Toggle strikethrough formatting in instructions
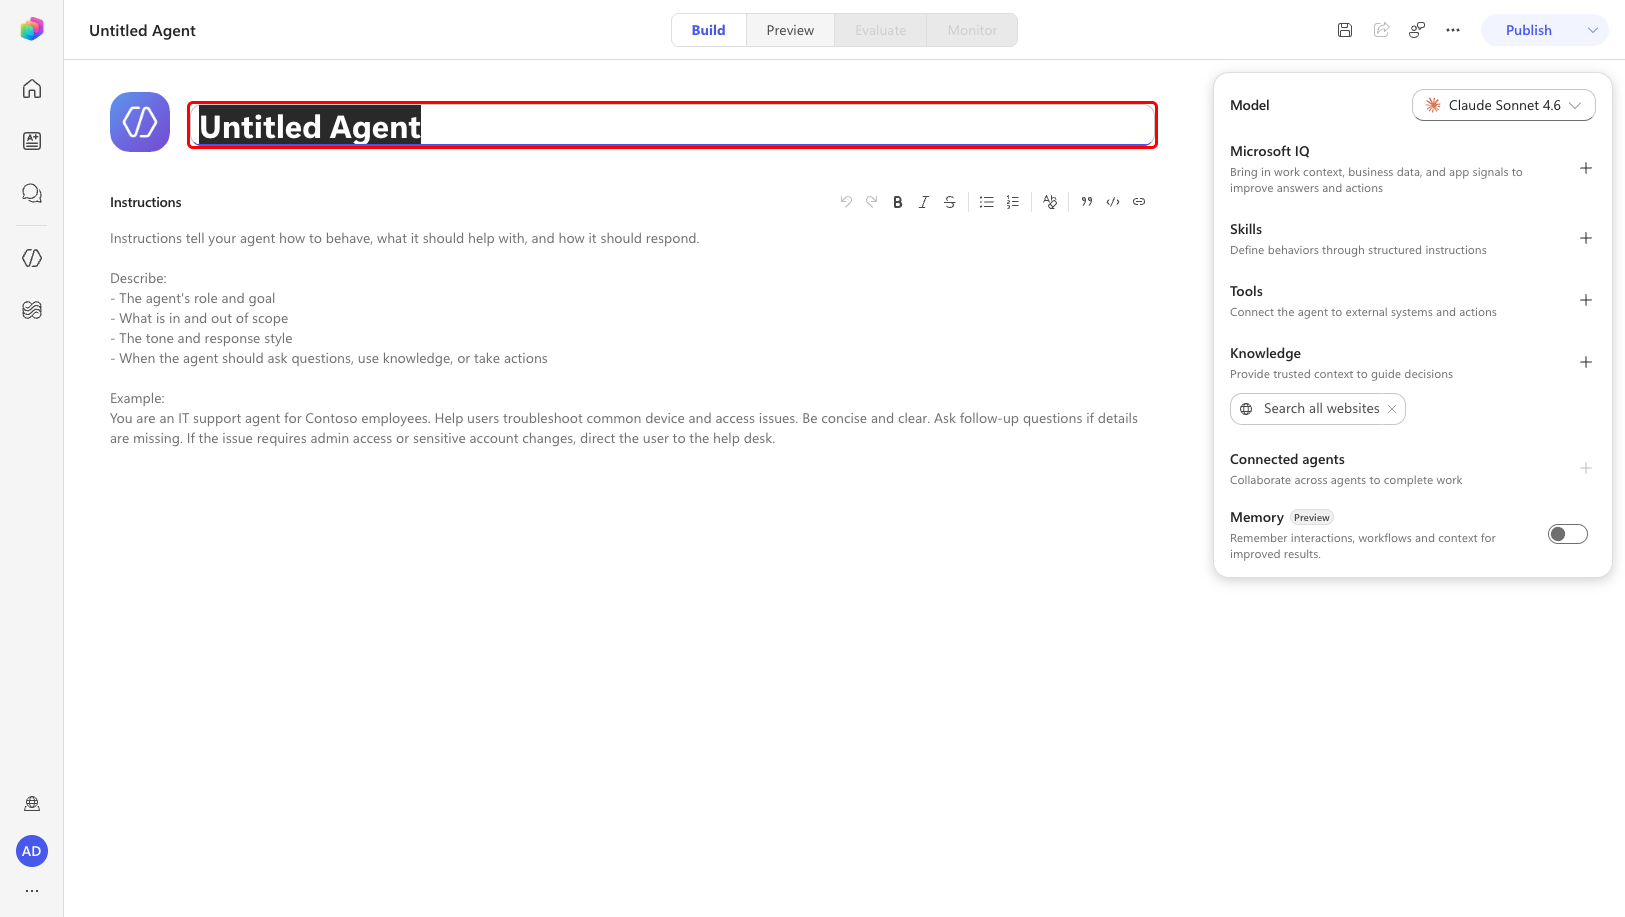 pos(950,202)
